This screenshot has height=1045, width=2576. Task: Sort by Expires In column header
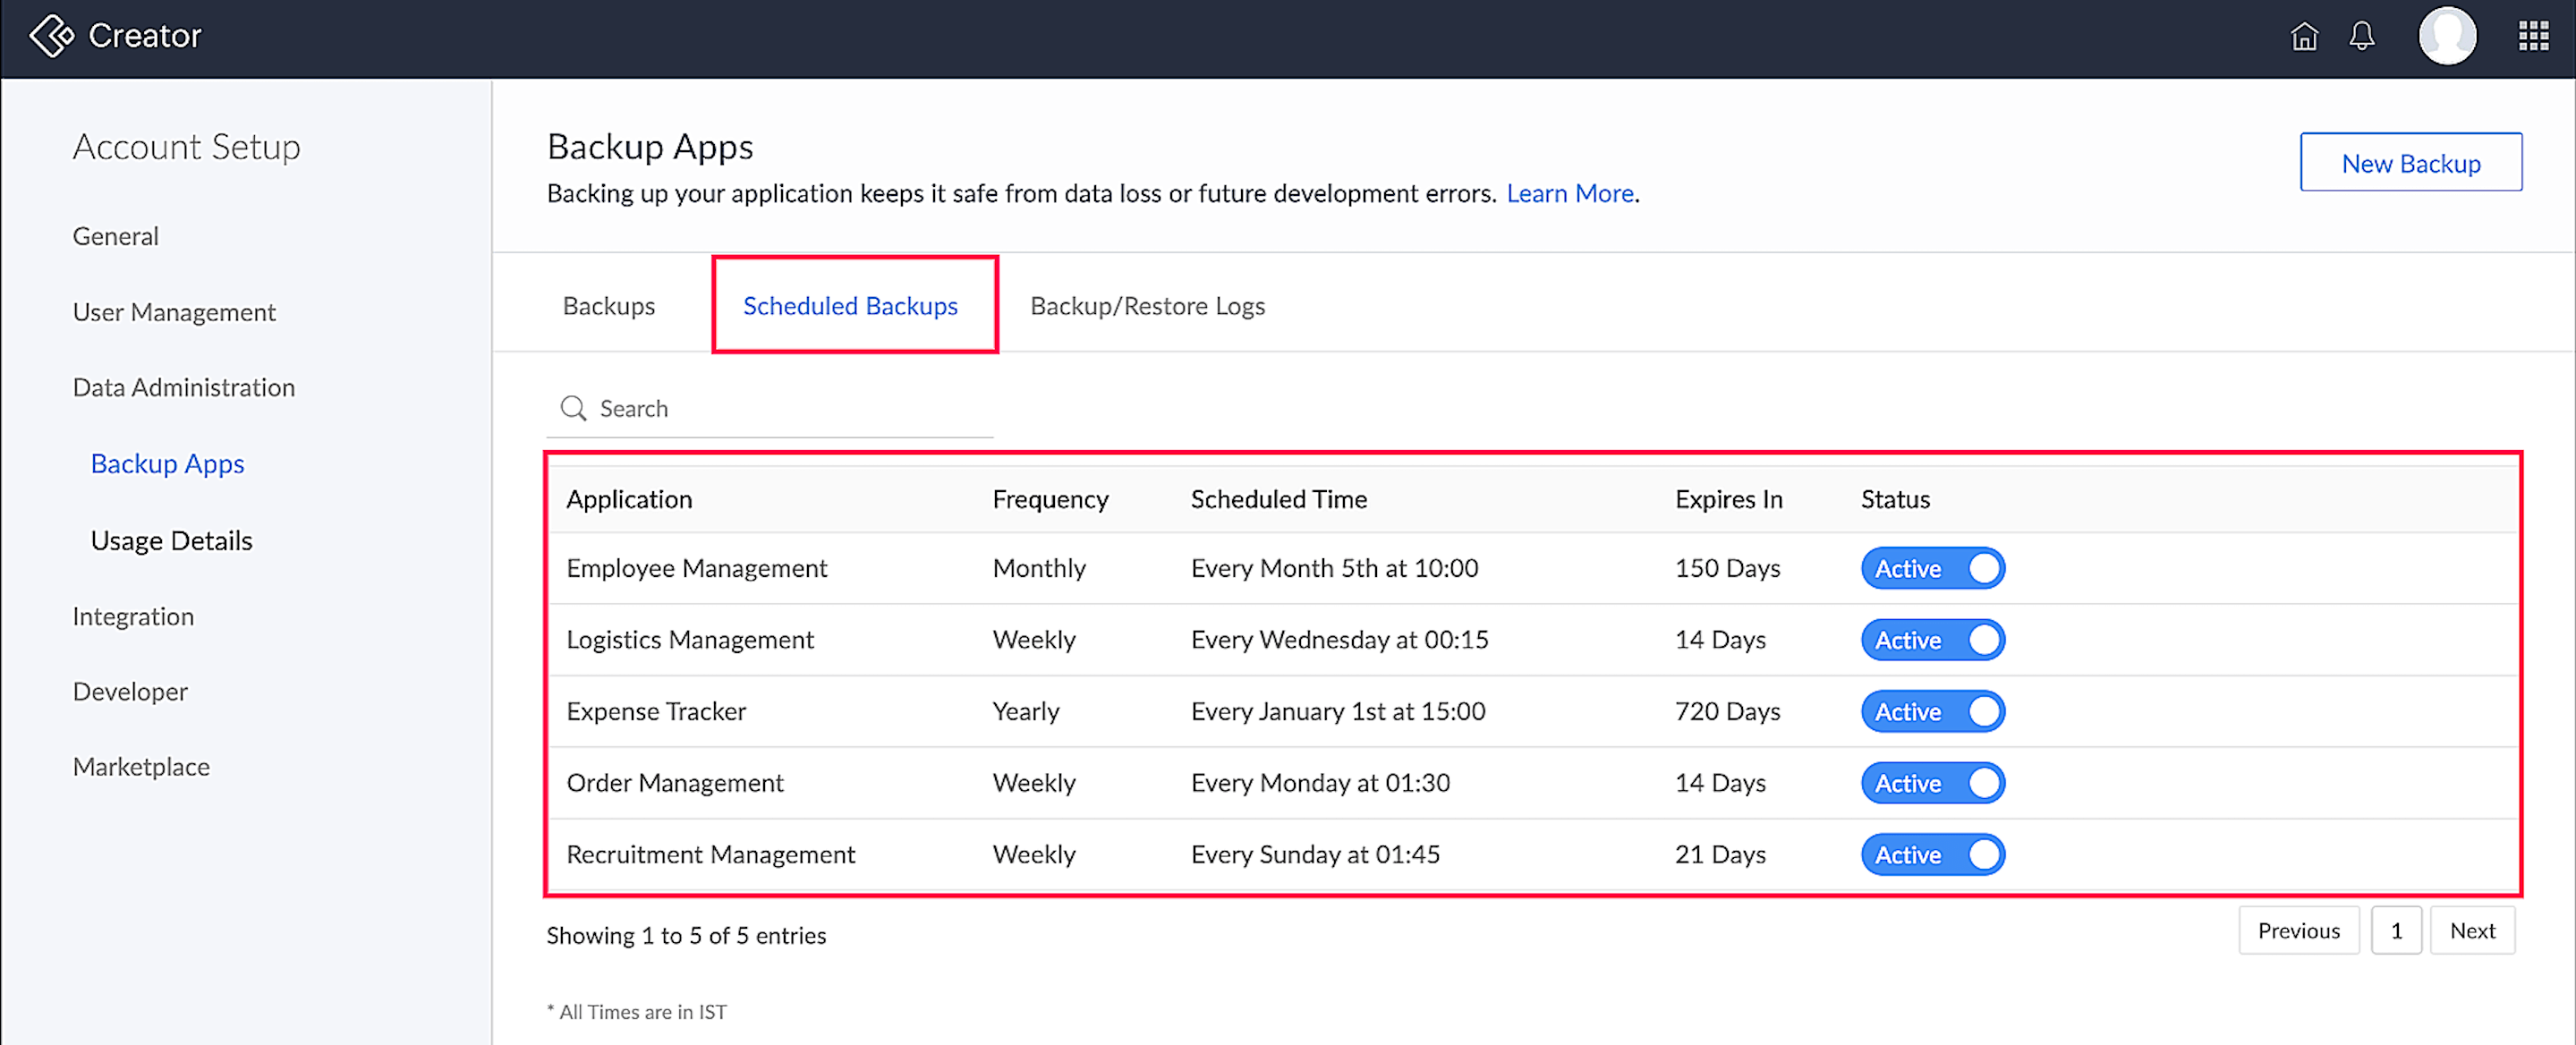(1728, 499)
